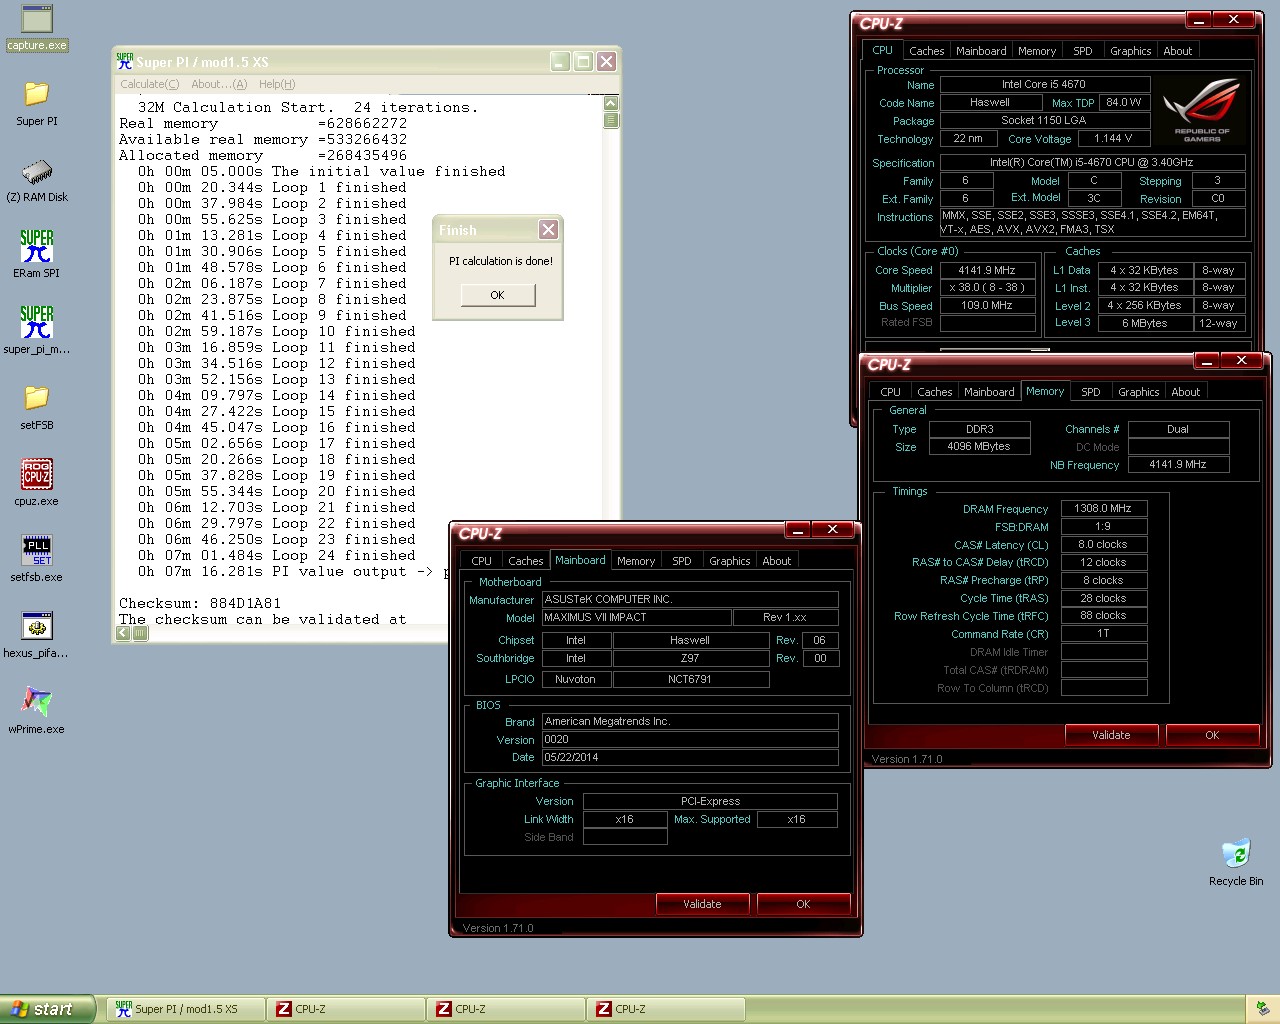Image resolution: width=1280 pixels, height=1024 pixels.
Task: Click the CAS# Latency 8.0 clocks value
Action: [1103, 544]
